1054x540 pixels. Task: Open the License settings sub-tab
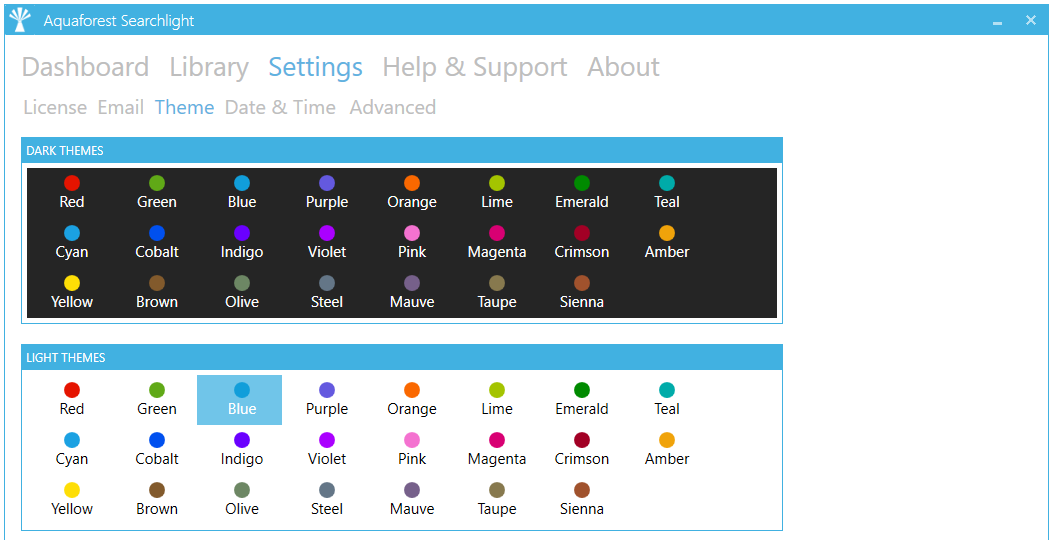pos(55,108)
